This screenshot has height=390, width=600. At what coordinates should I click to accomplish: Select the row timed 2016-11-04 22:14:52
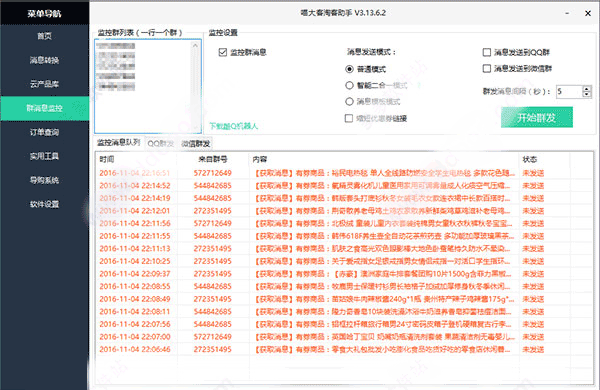coord(344,186)
